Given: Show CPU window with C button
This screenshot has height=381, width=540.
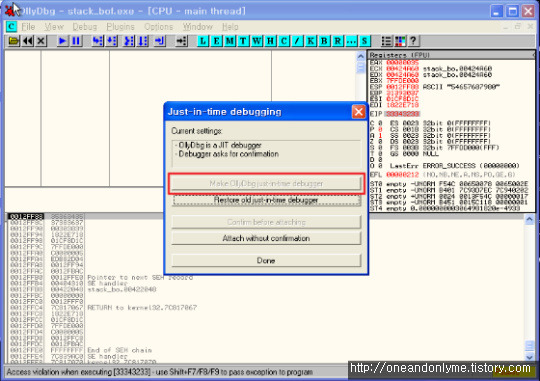Looking at the screenshot, I should point(284,41).
